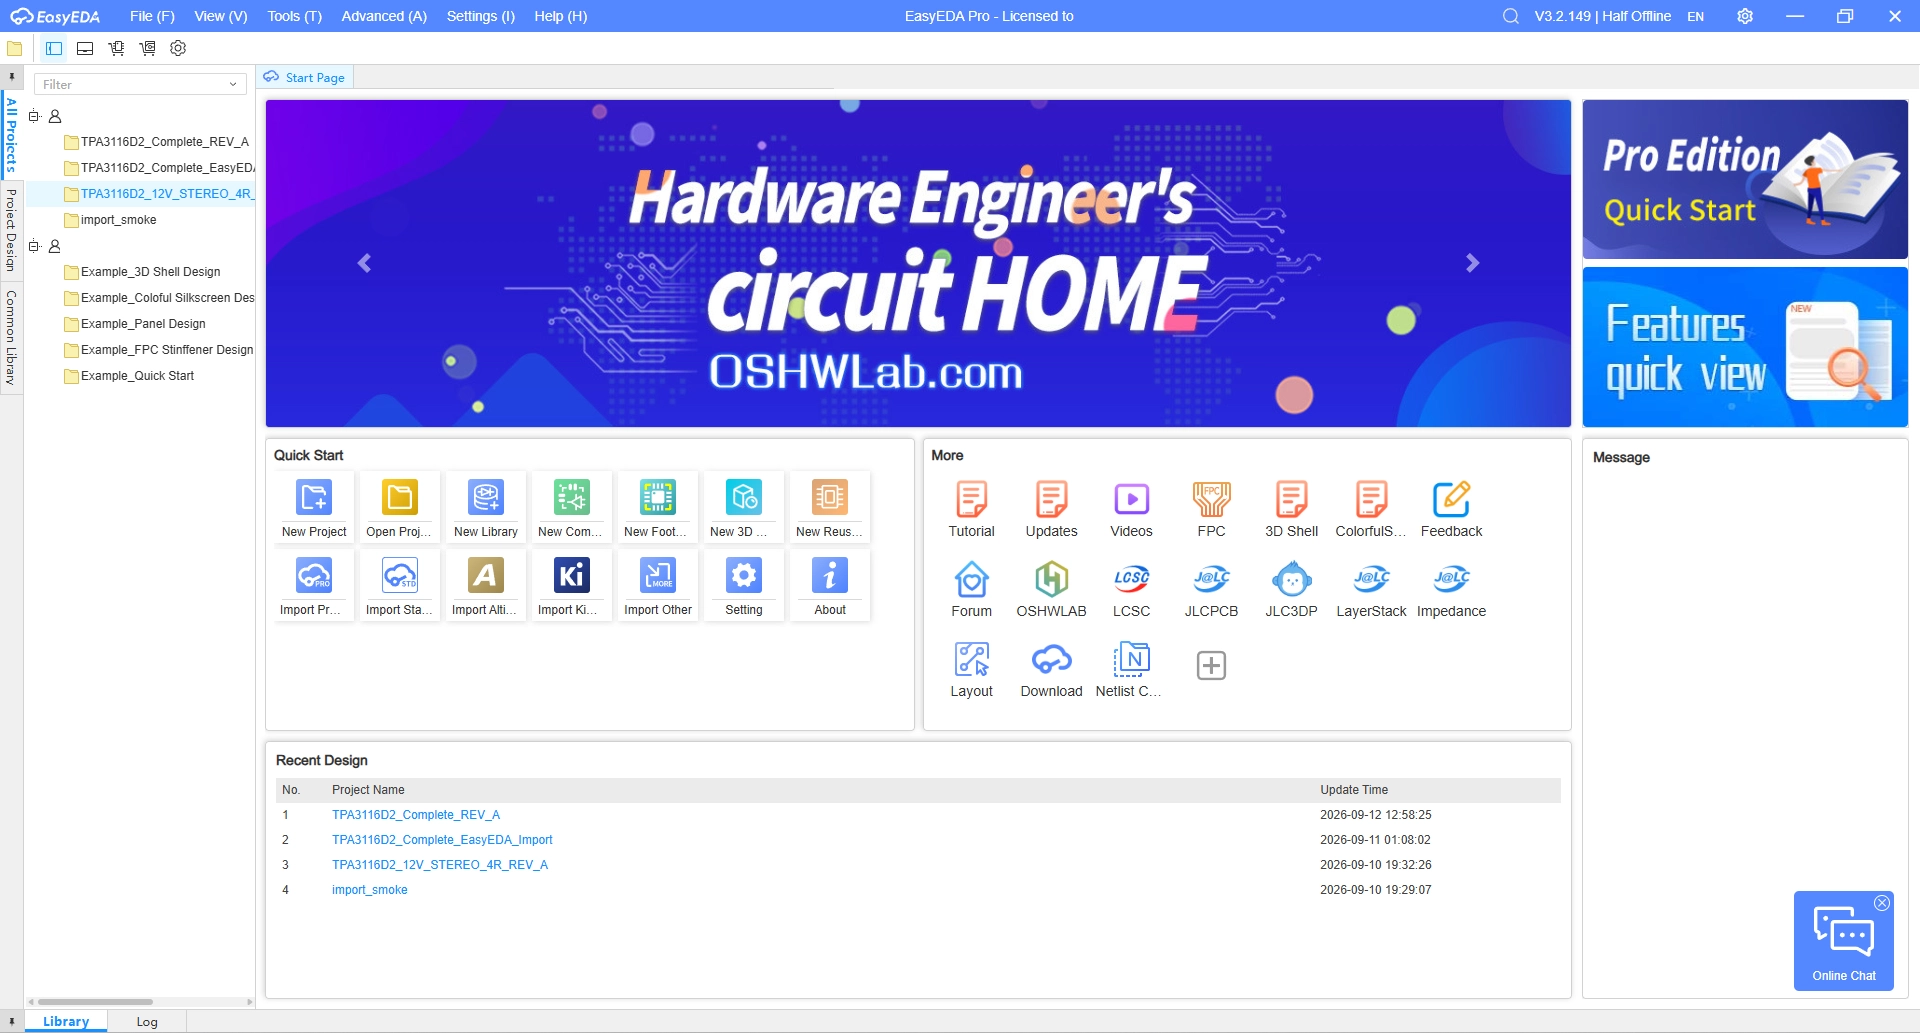Open the Updates icon
Image resolution: width=1920 pixels, height=1033 pixels.
coord(1052,499)
